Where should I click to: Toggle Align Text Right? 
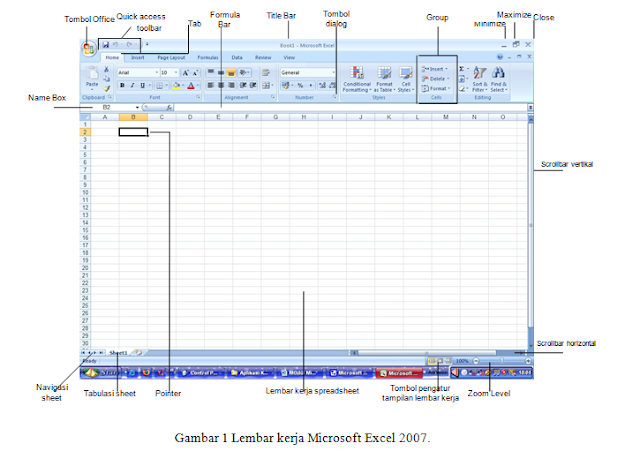(231, 85)
